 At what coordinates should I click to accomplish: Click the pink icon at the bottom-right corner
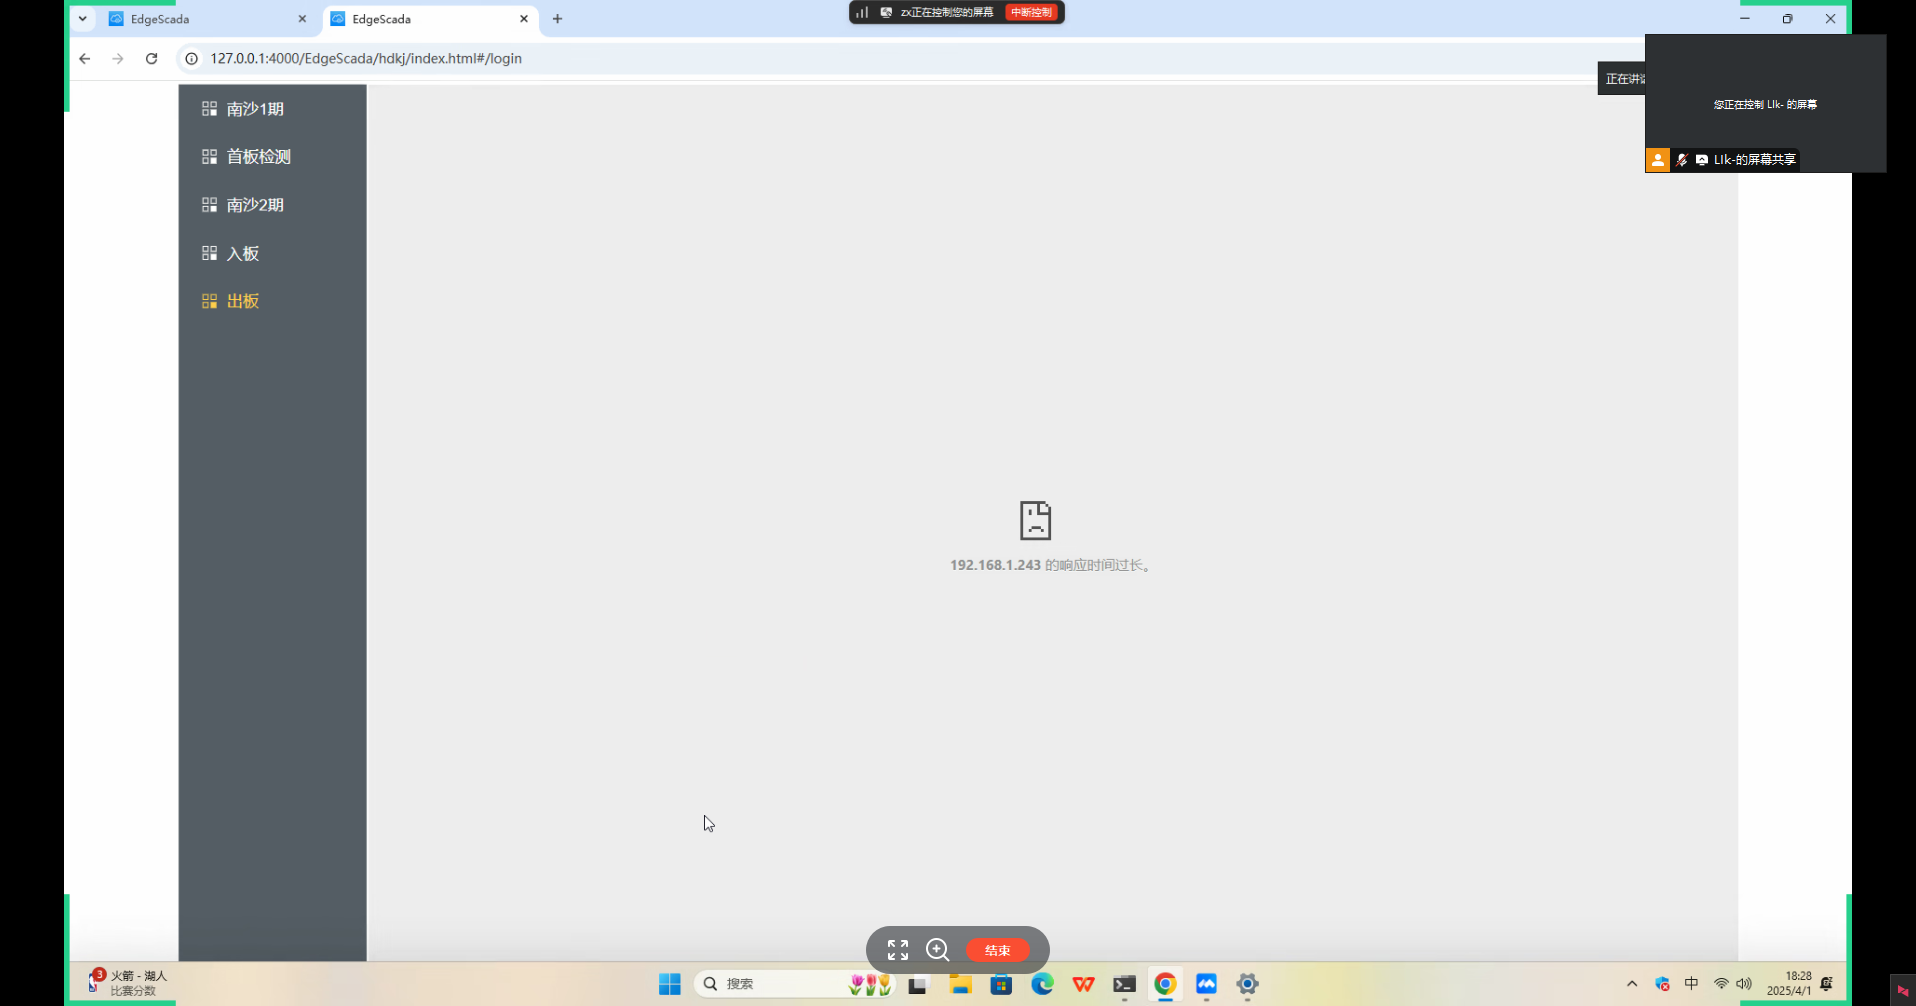pyautogui.click(x=1903, y=990)
